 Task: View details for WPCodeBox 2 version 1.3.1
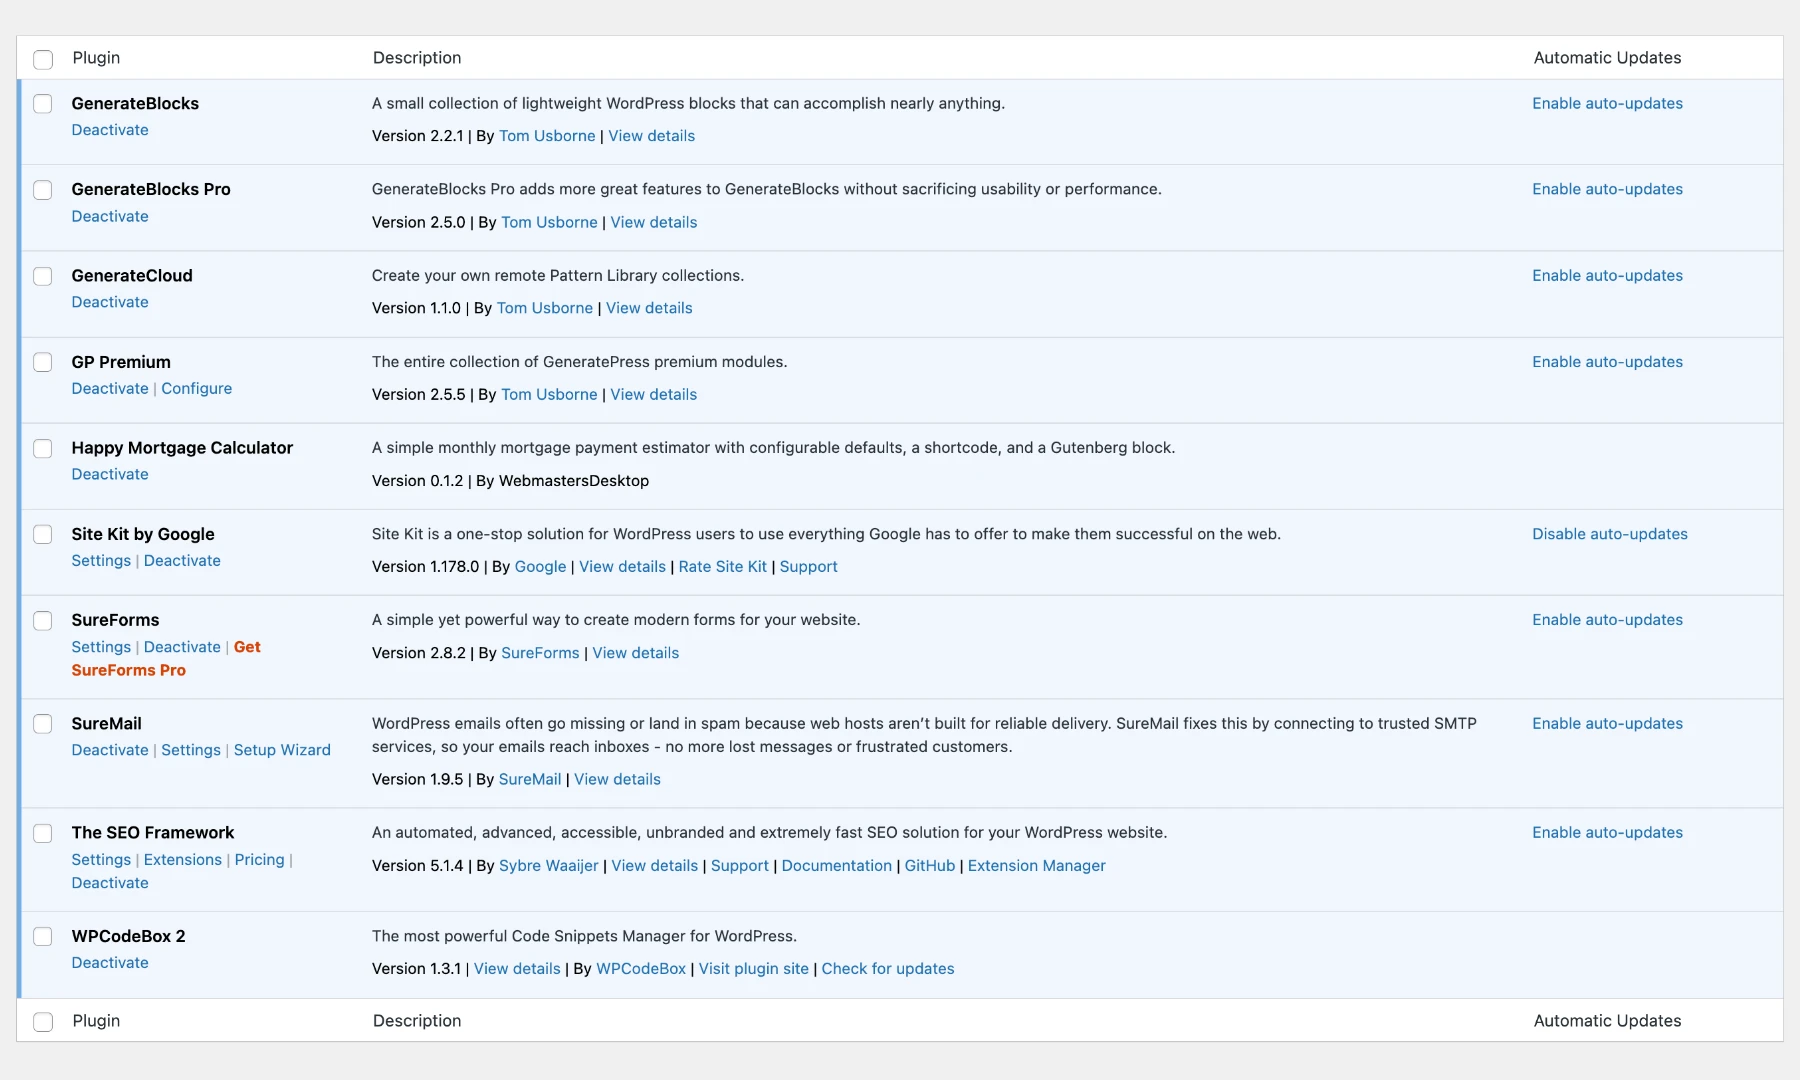tap(517, 969)
